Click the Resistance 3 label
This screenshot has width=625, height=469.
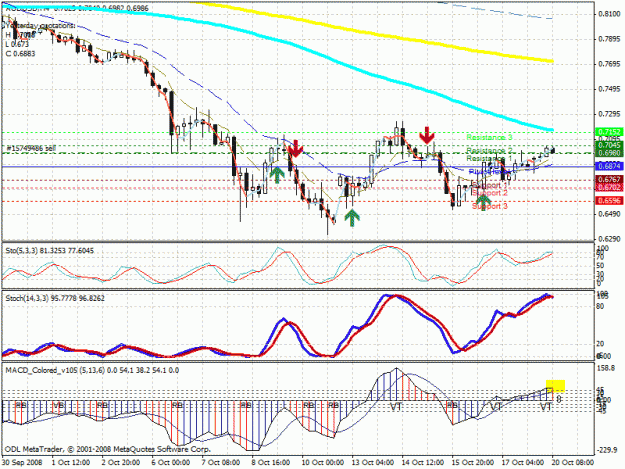coord(489,137)
